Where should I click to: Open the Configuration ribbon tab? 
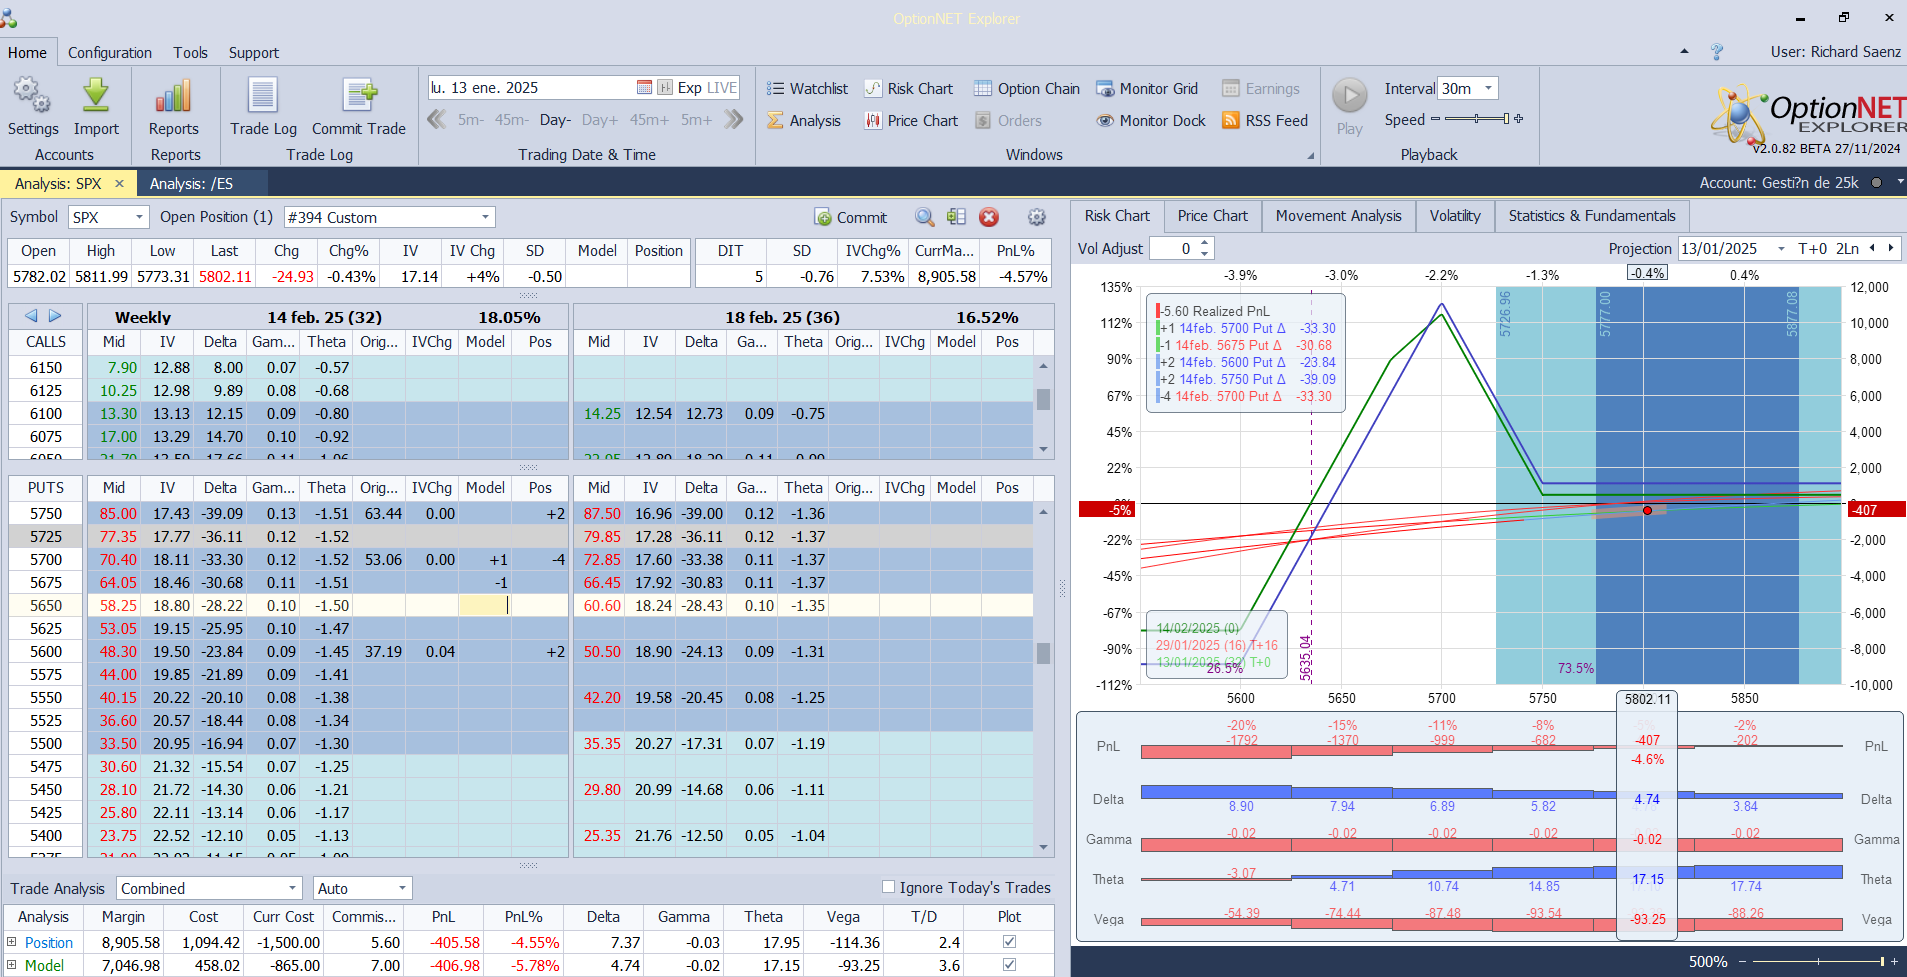pyautogui.click(x=110, y=53)
